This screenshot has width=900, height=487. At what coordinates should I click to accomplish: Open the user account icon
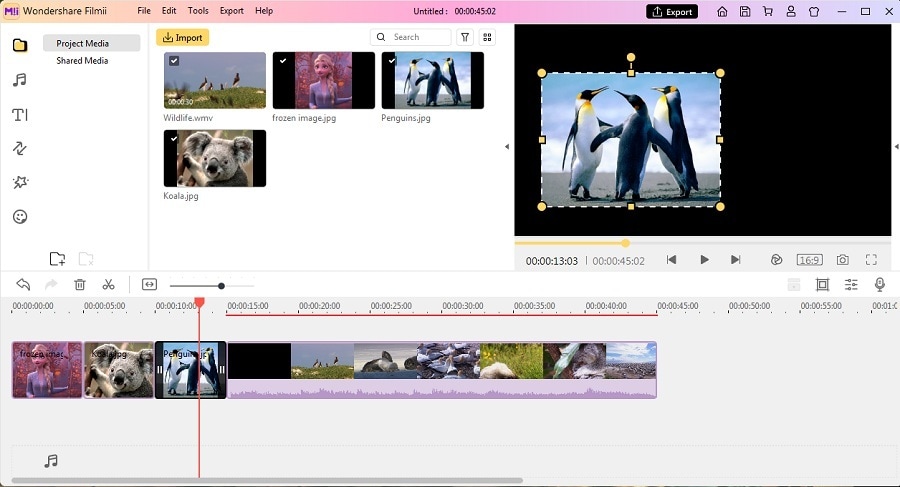(x=791, y=11)
